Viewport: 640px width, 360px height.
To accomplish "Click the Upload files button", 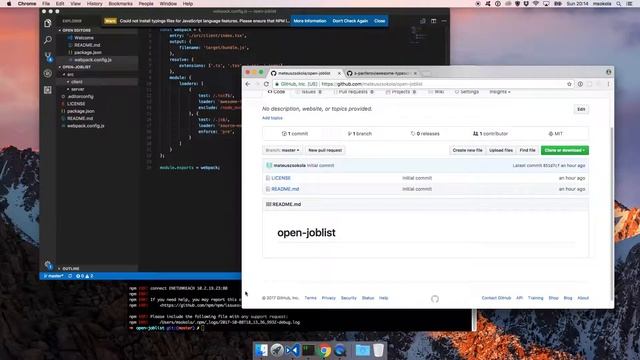I will click(501, 150).
